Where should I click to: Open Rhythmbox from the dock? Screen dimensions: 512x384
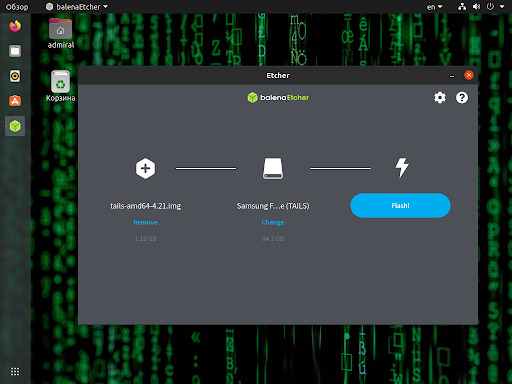coord(15,76)
